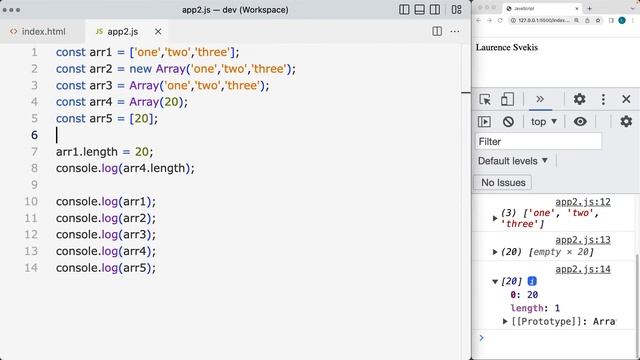Expand the [[Prototype]] property
The width and height of the screenshot is (640, 360).
(505, 322)
